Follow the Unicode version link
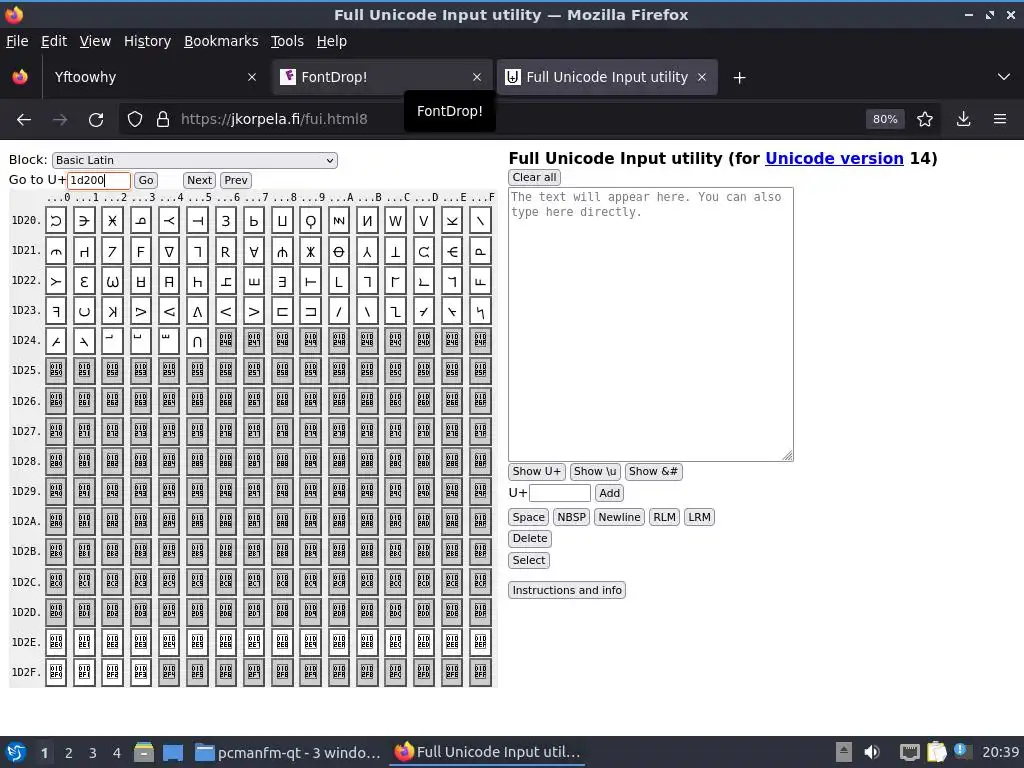Screen dimensions: 1024x768 834,159
